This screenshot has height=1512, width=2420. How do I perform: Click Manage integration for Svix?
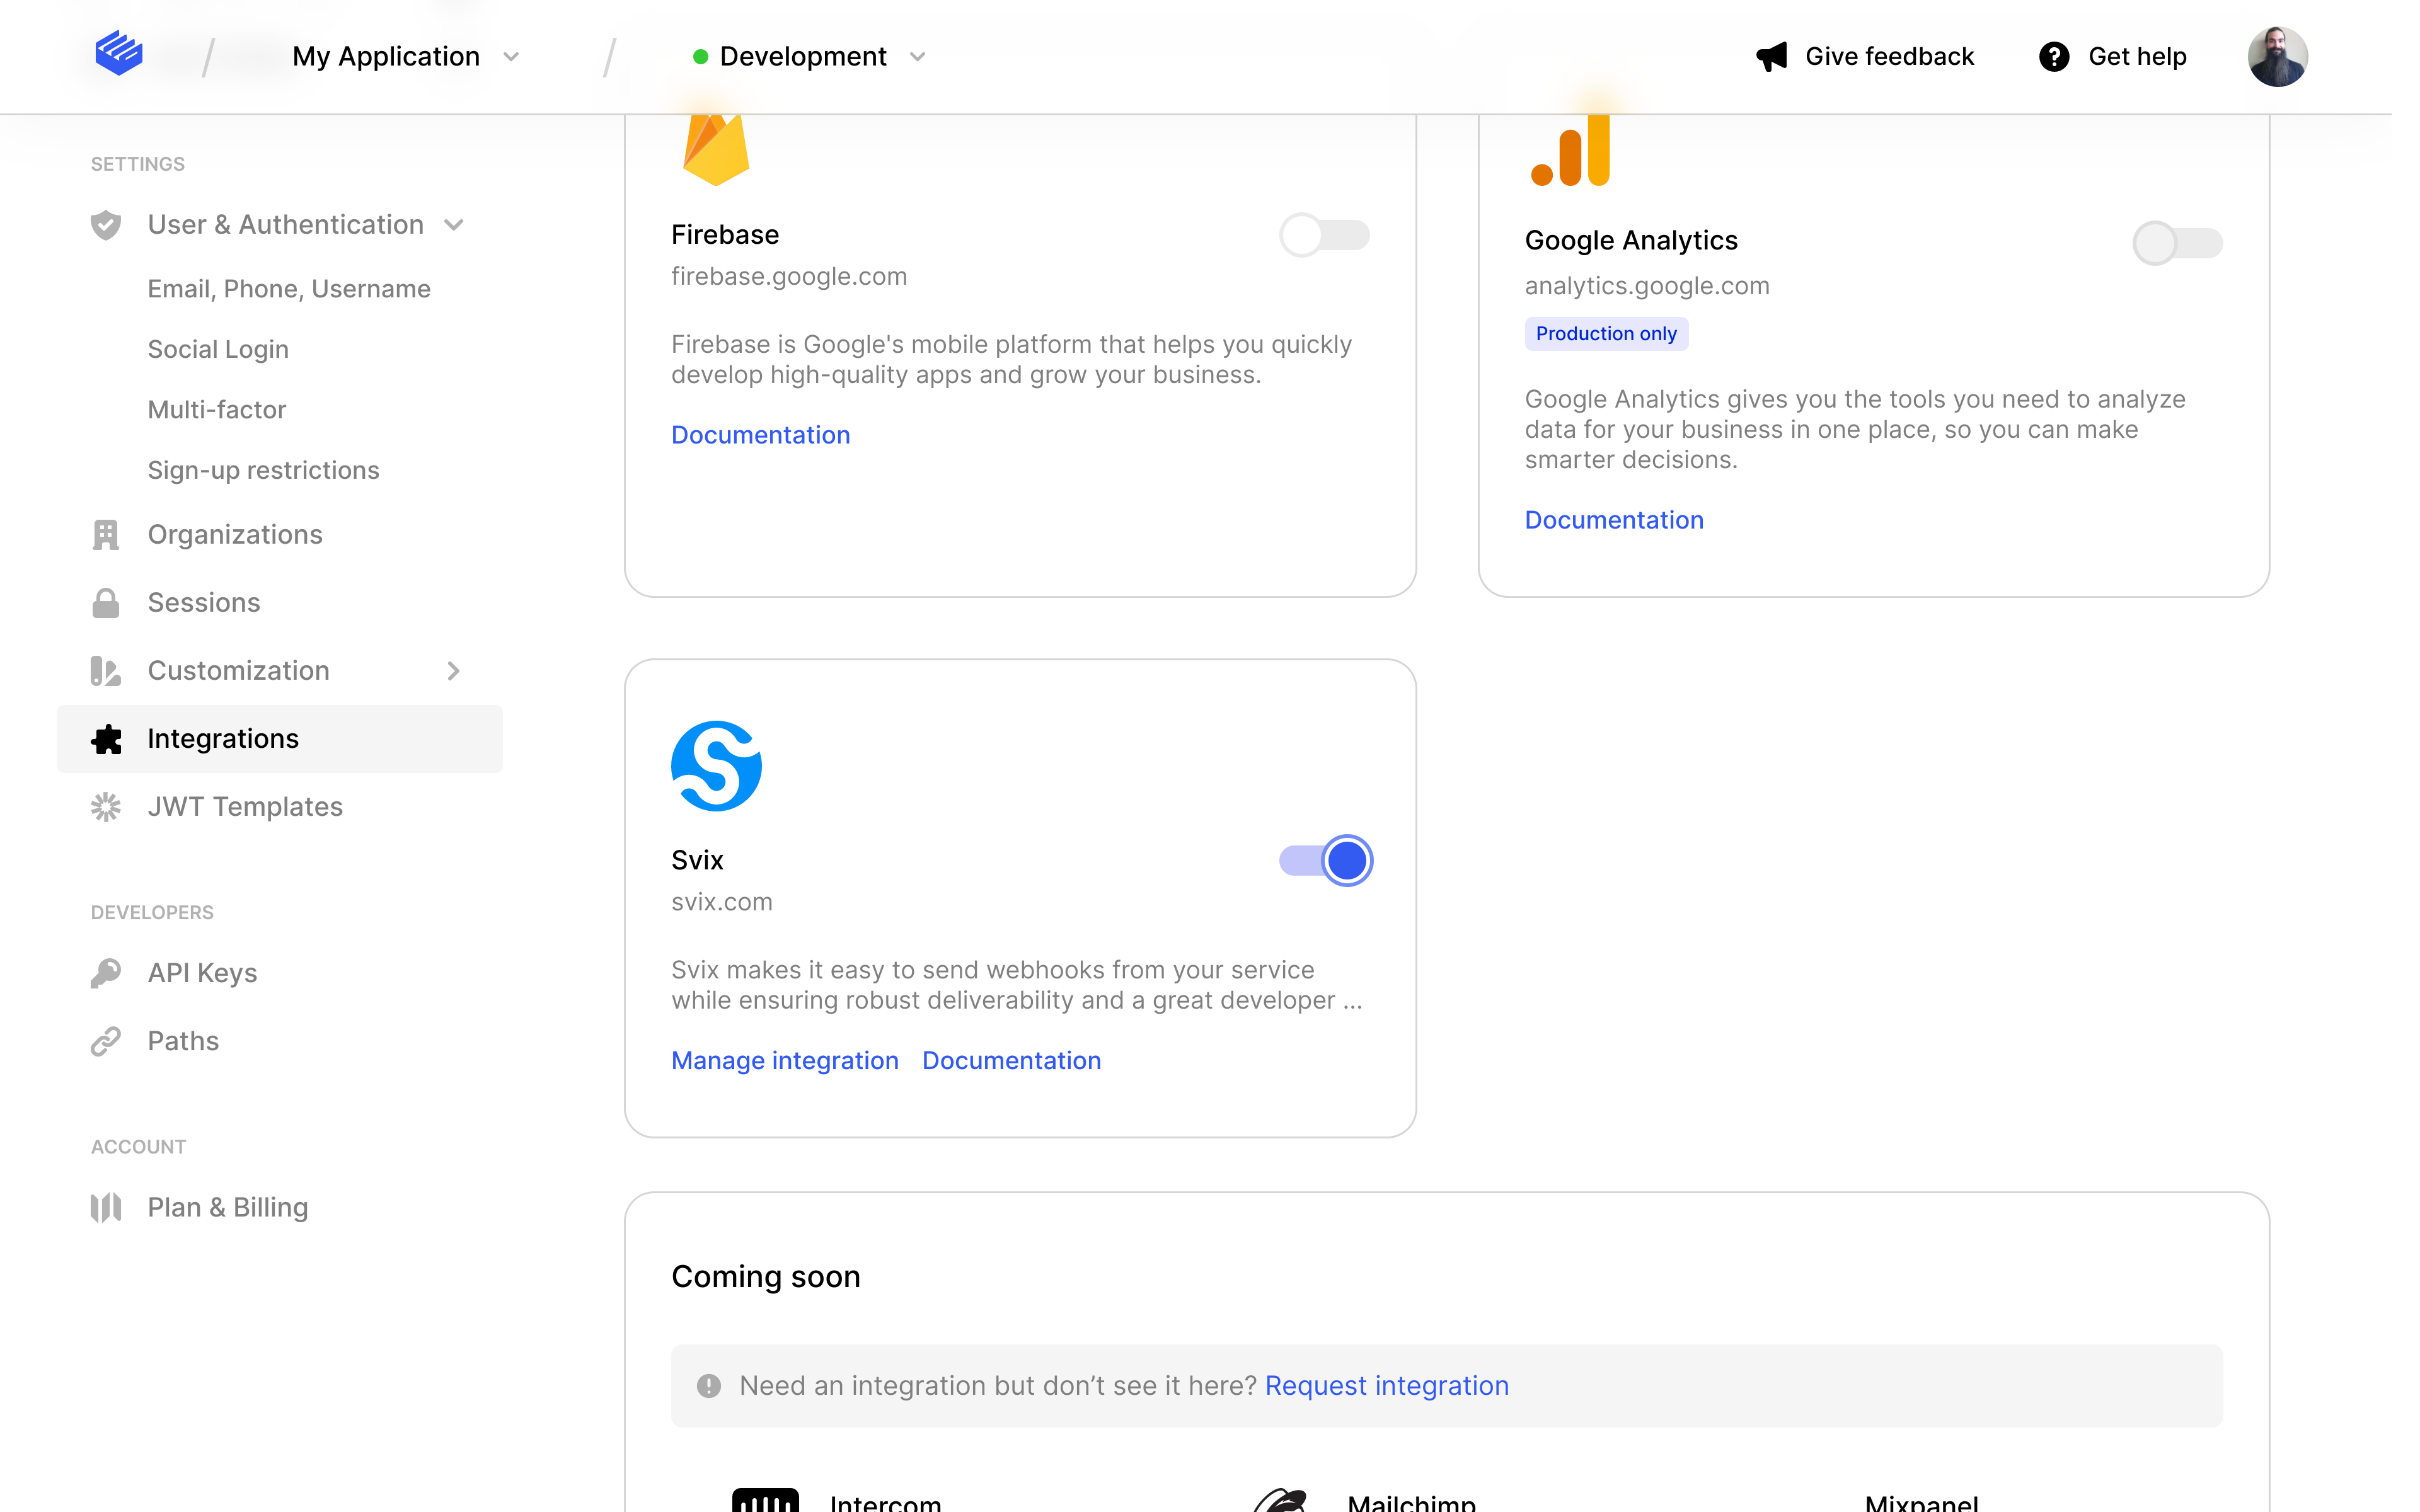point(784,1061)
